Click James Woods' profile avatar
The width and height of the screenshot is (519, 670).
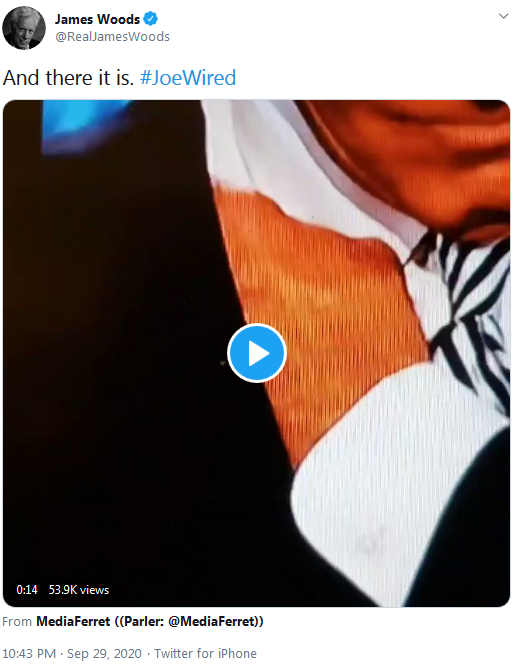pyautogui.click(x=23, y=28)
